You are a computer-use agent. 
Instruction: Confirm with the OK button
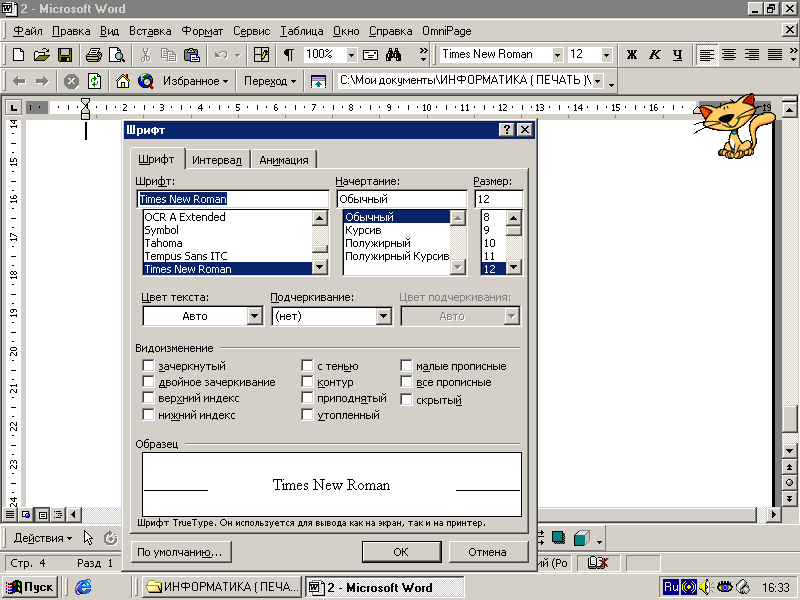[401, 552]
